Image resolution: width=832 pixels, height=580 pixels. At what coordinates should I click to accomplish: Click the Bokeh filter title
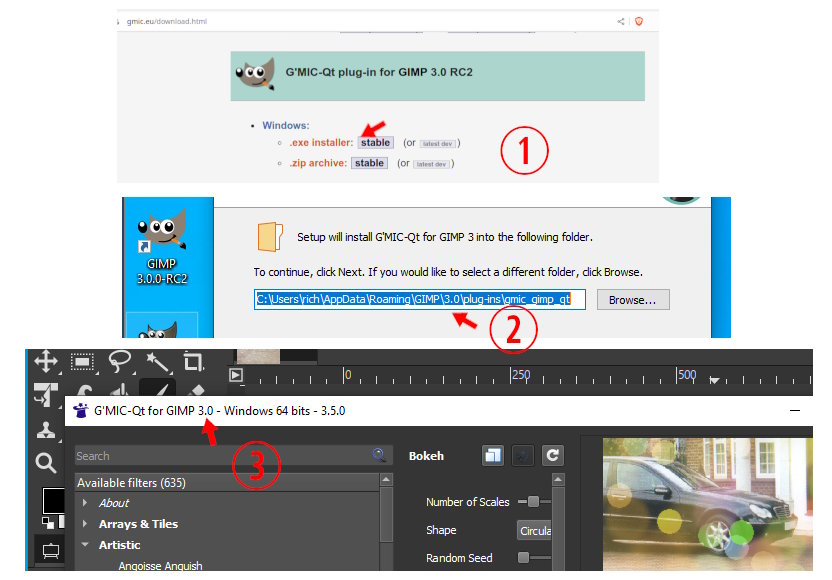pos(426,456)
